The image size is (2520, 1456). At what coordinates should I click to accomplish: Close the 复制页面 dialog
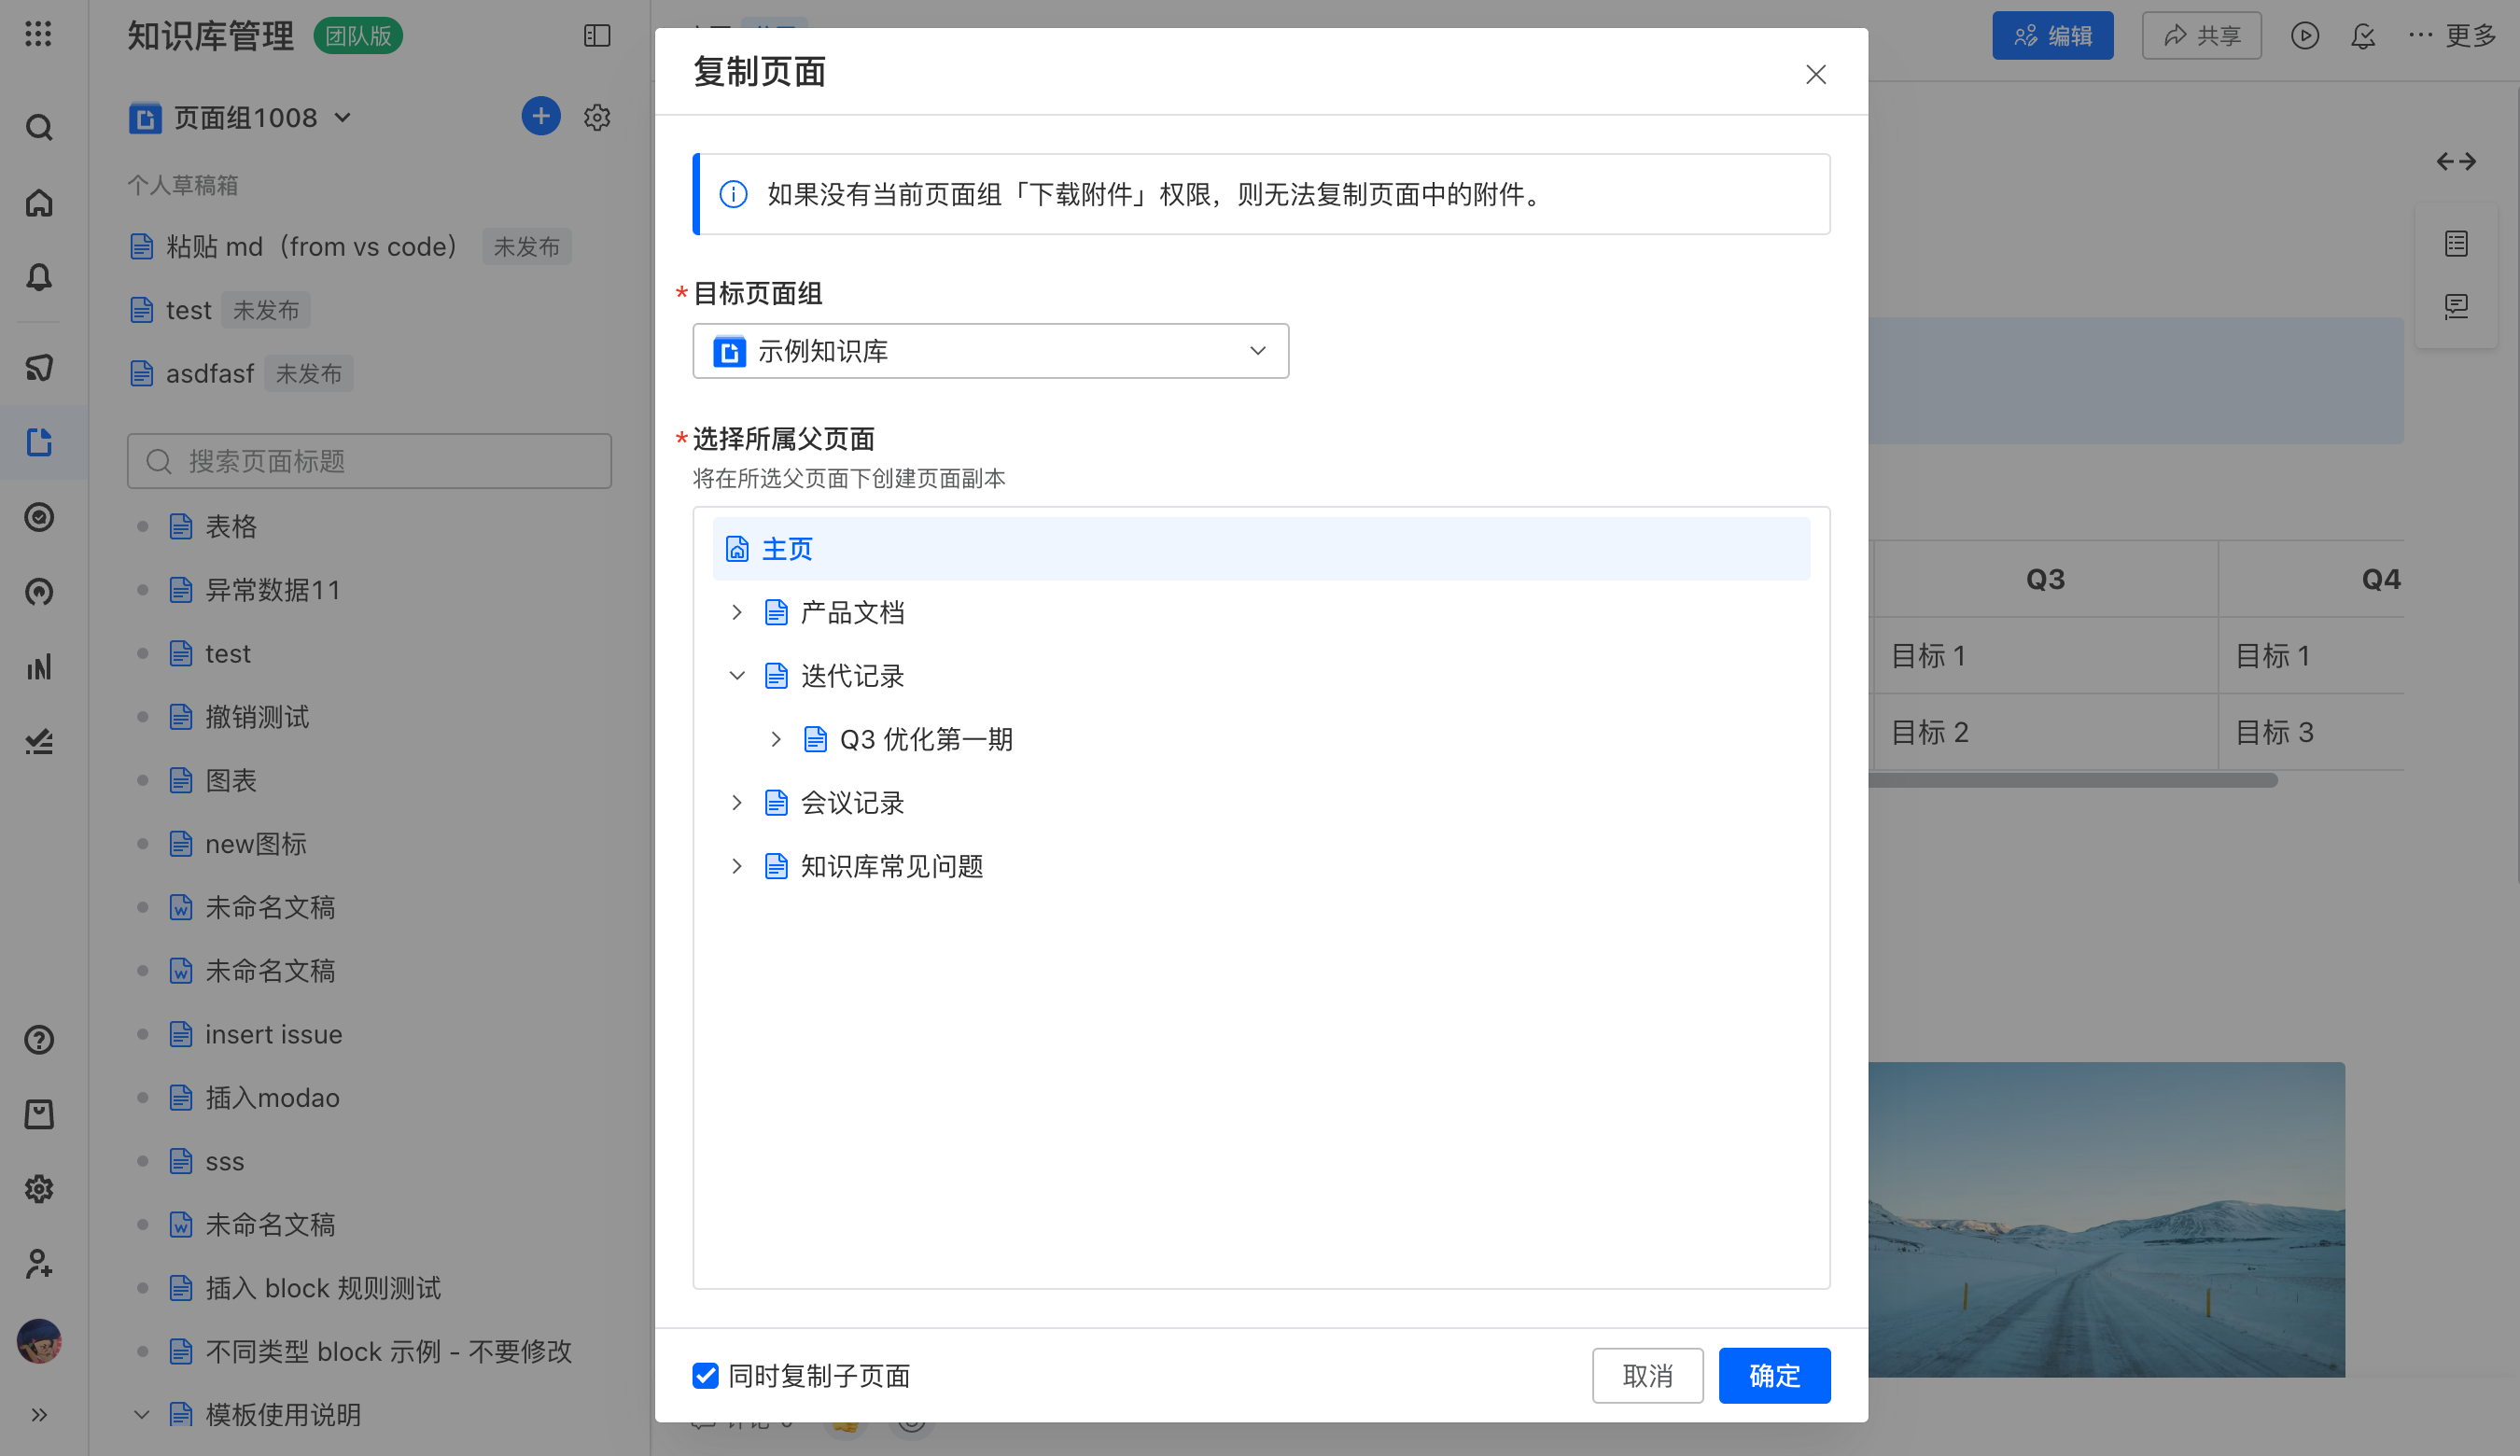point(1815,75)
